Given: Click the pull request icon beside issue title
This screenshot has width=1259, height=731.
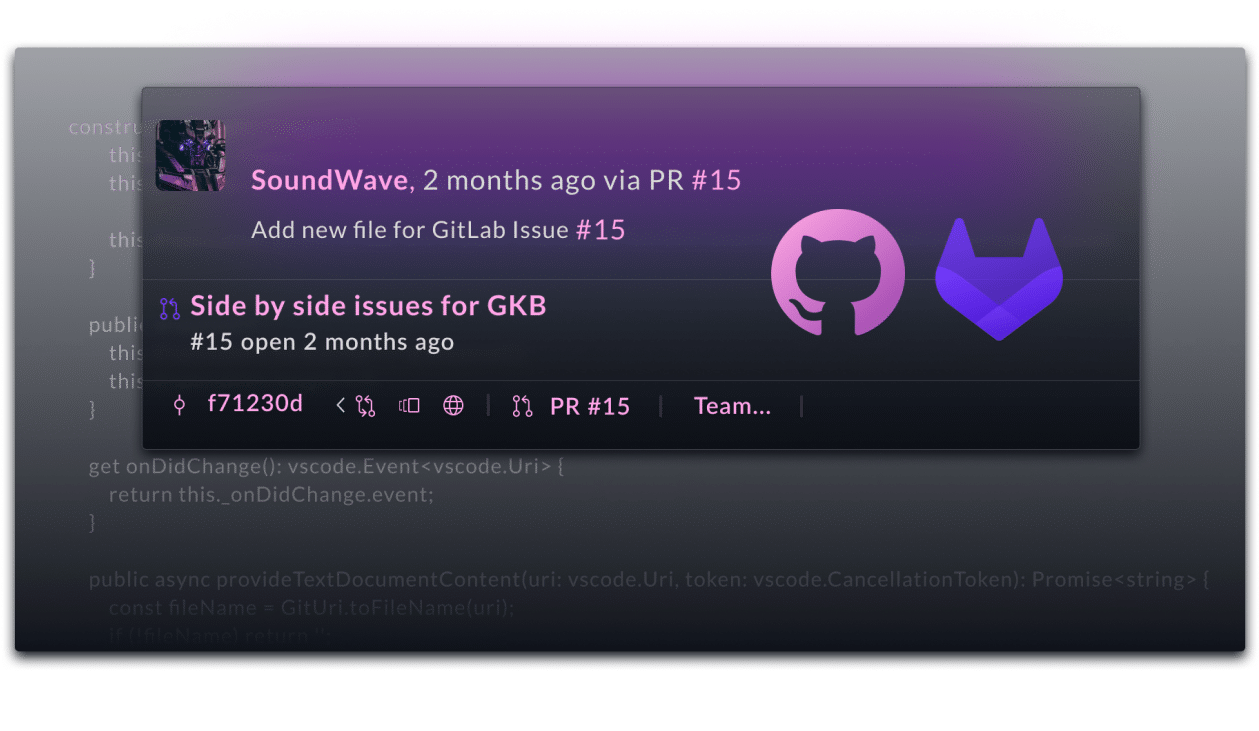Looking at the screenshot, I should tap(170, 308).
